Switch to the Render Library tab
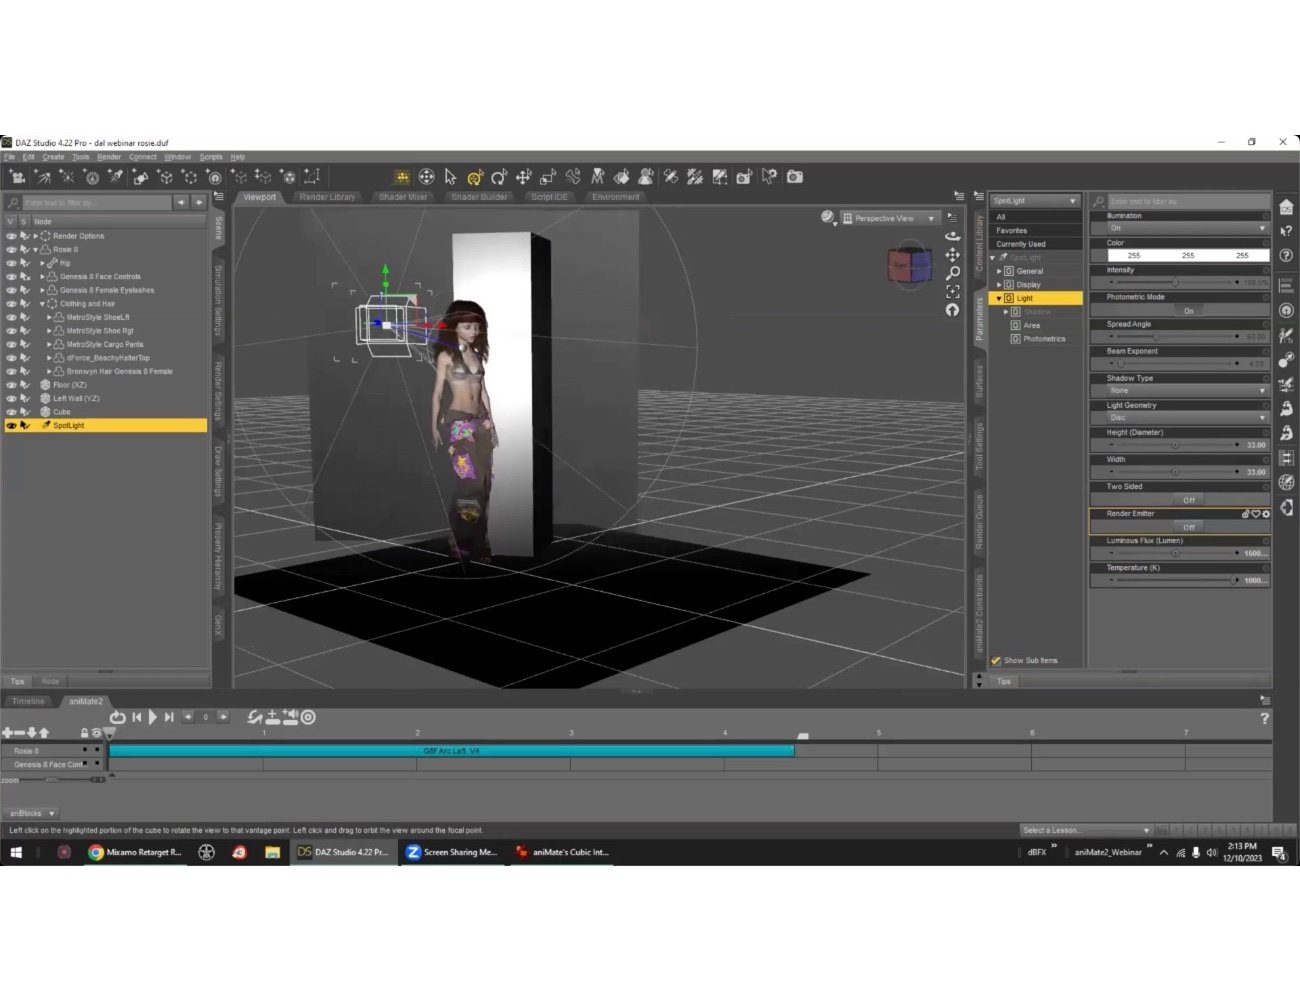 pos(327,197)
